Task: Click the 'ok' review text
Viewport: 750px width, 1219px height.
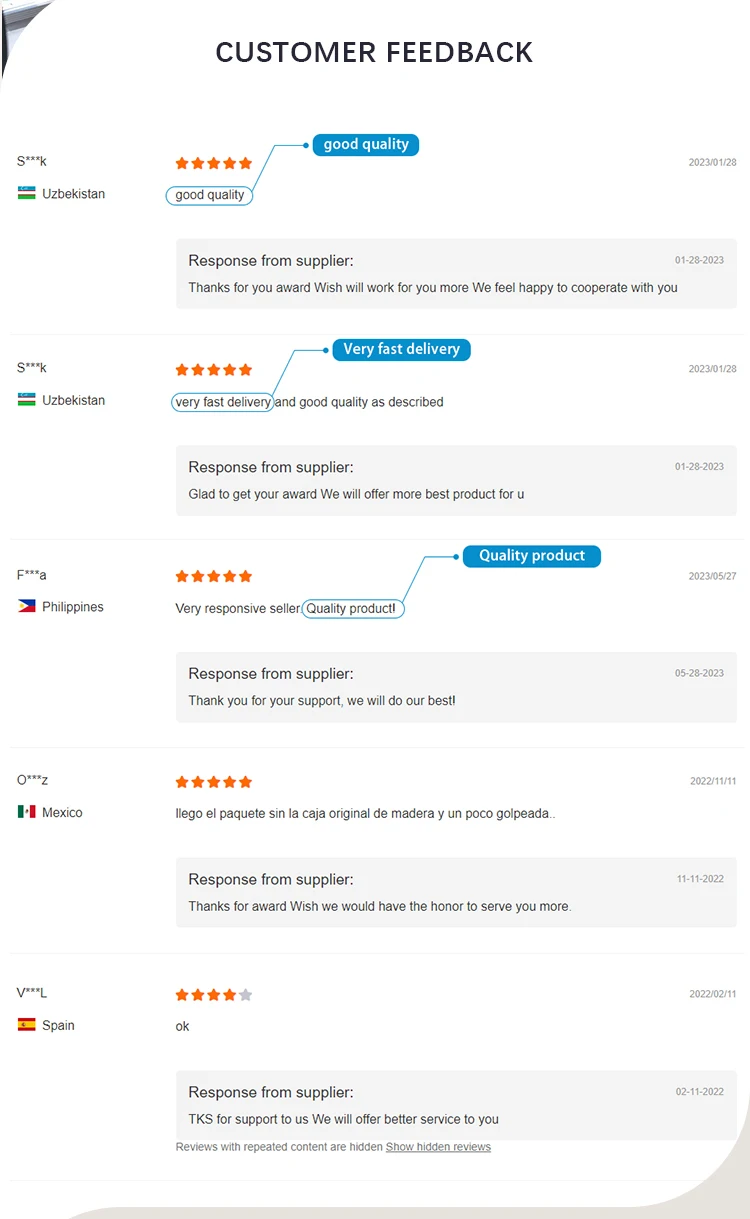Action: 182,1026
